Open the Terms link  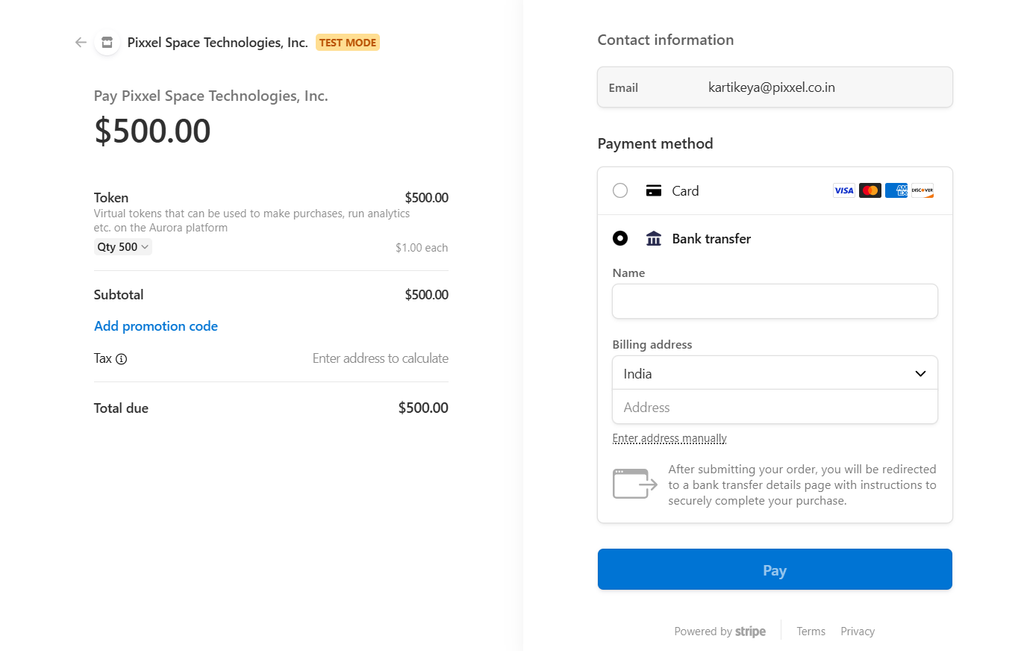(811, 631)
